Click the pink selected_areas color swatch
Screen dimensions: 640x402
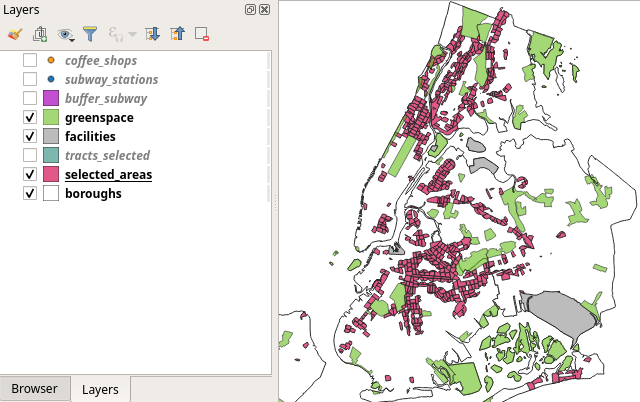tap(51, 174)
